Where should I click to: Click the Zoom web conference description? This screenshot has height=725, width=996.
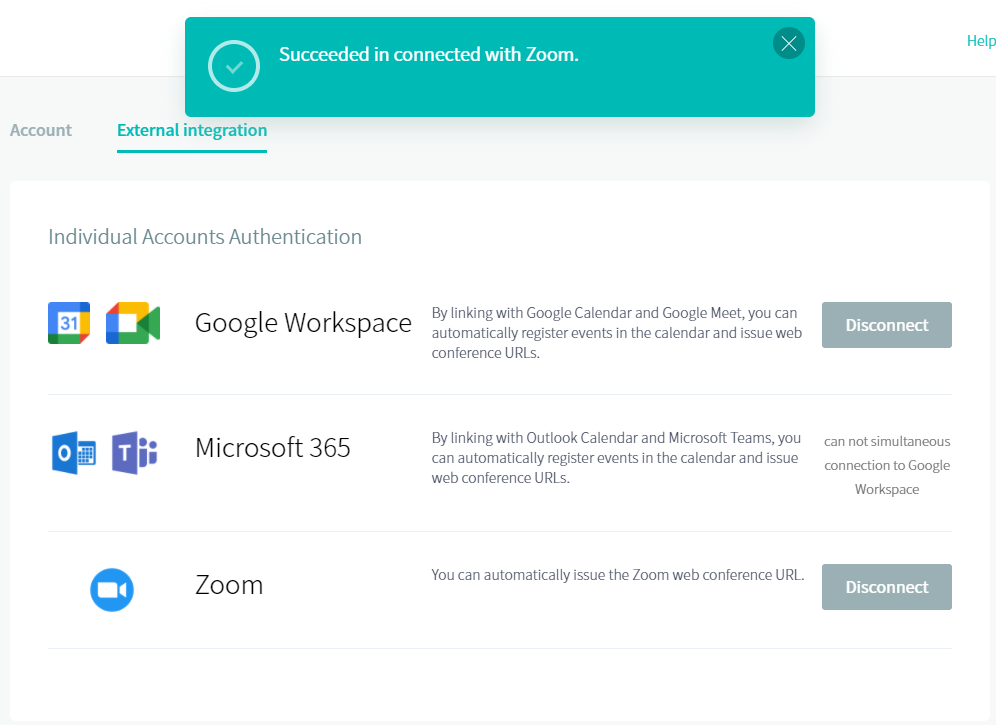tap(617, 574)
